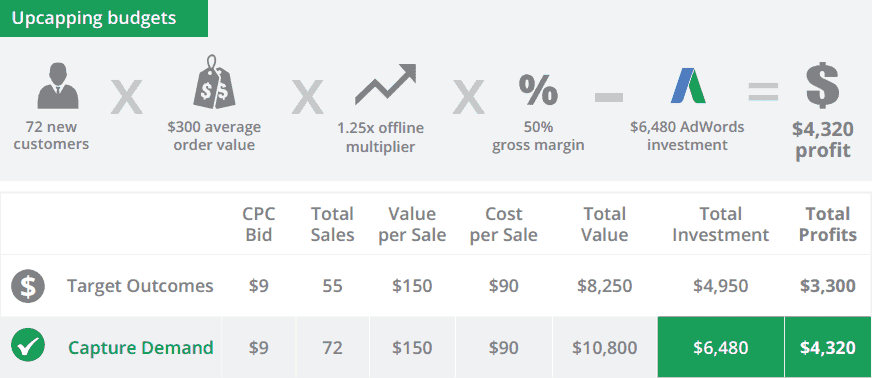Toggle the Capture Demand green checkmark

28,345
